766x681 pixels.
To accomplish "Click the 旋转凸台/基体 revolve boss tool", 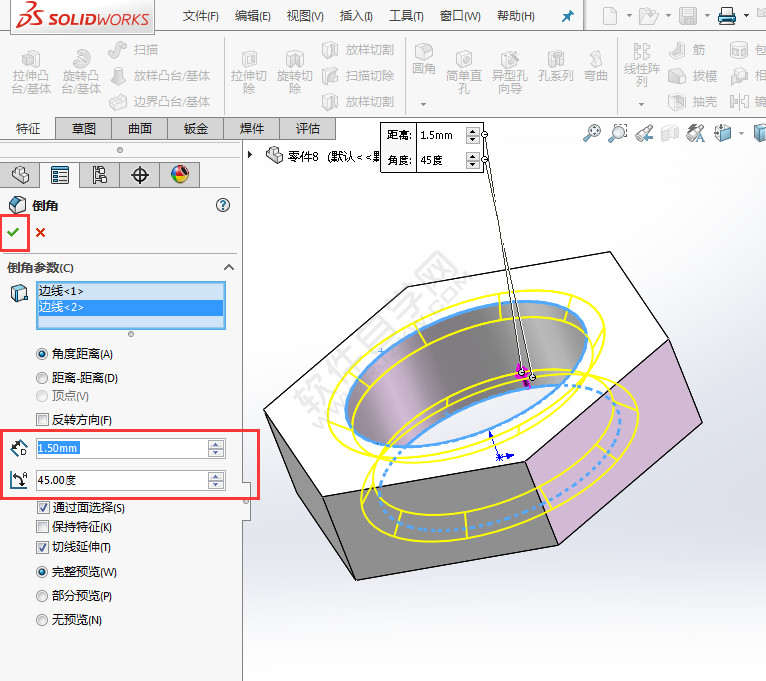I will tap(81, 72).
